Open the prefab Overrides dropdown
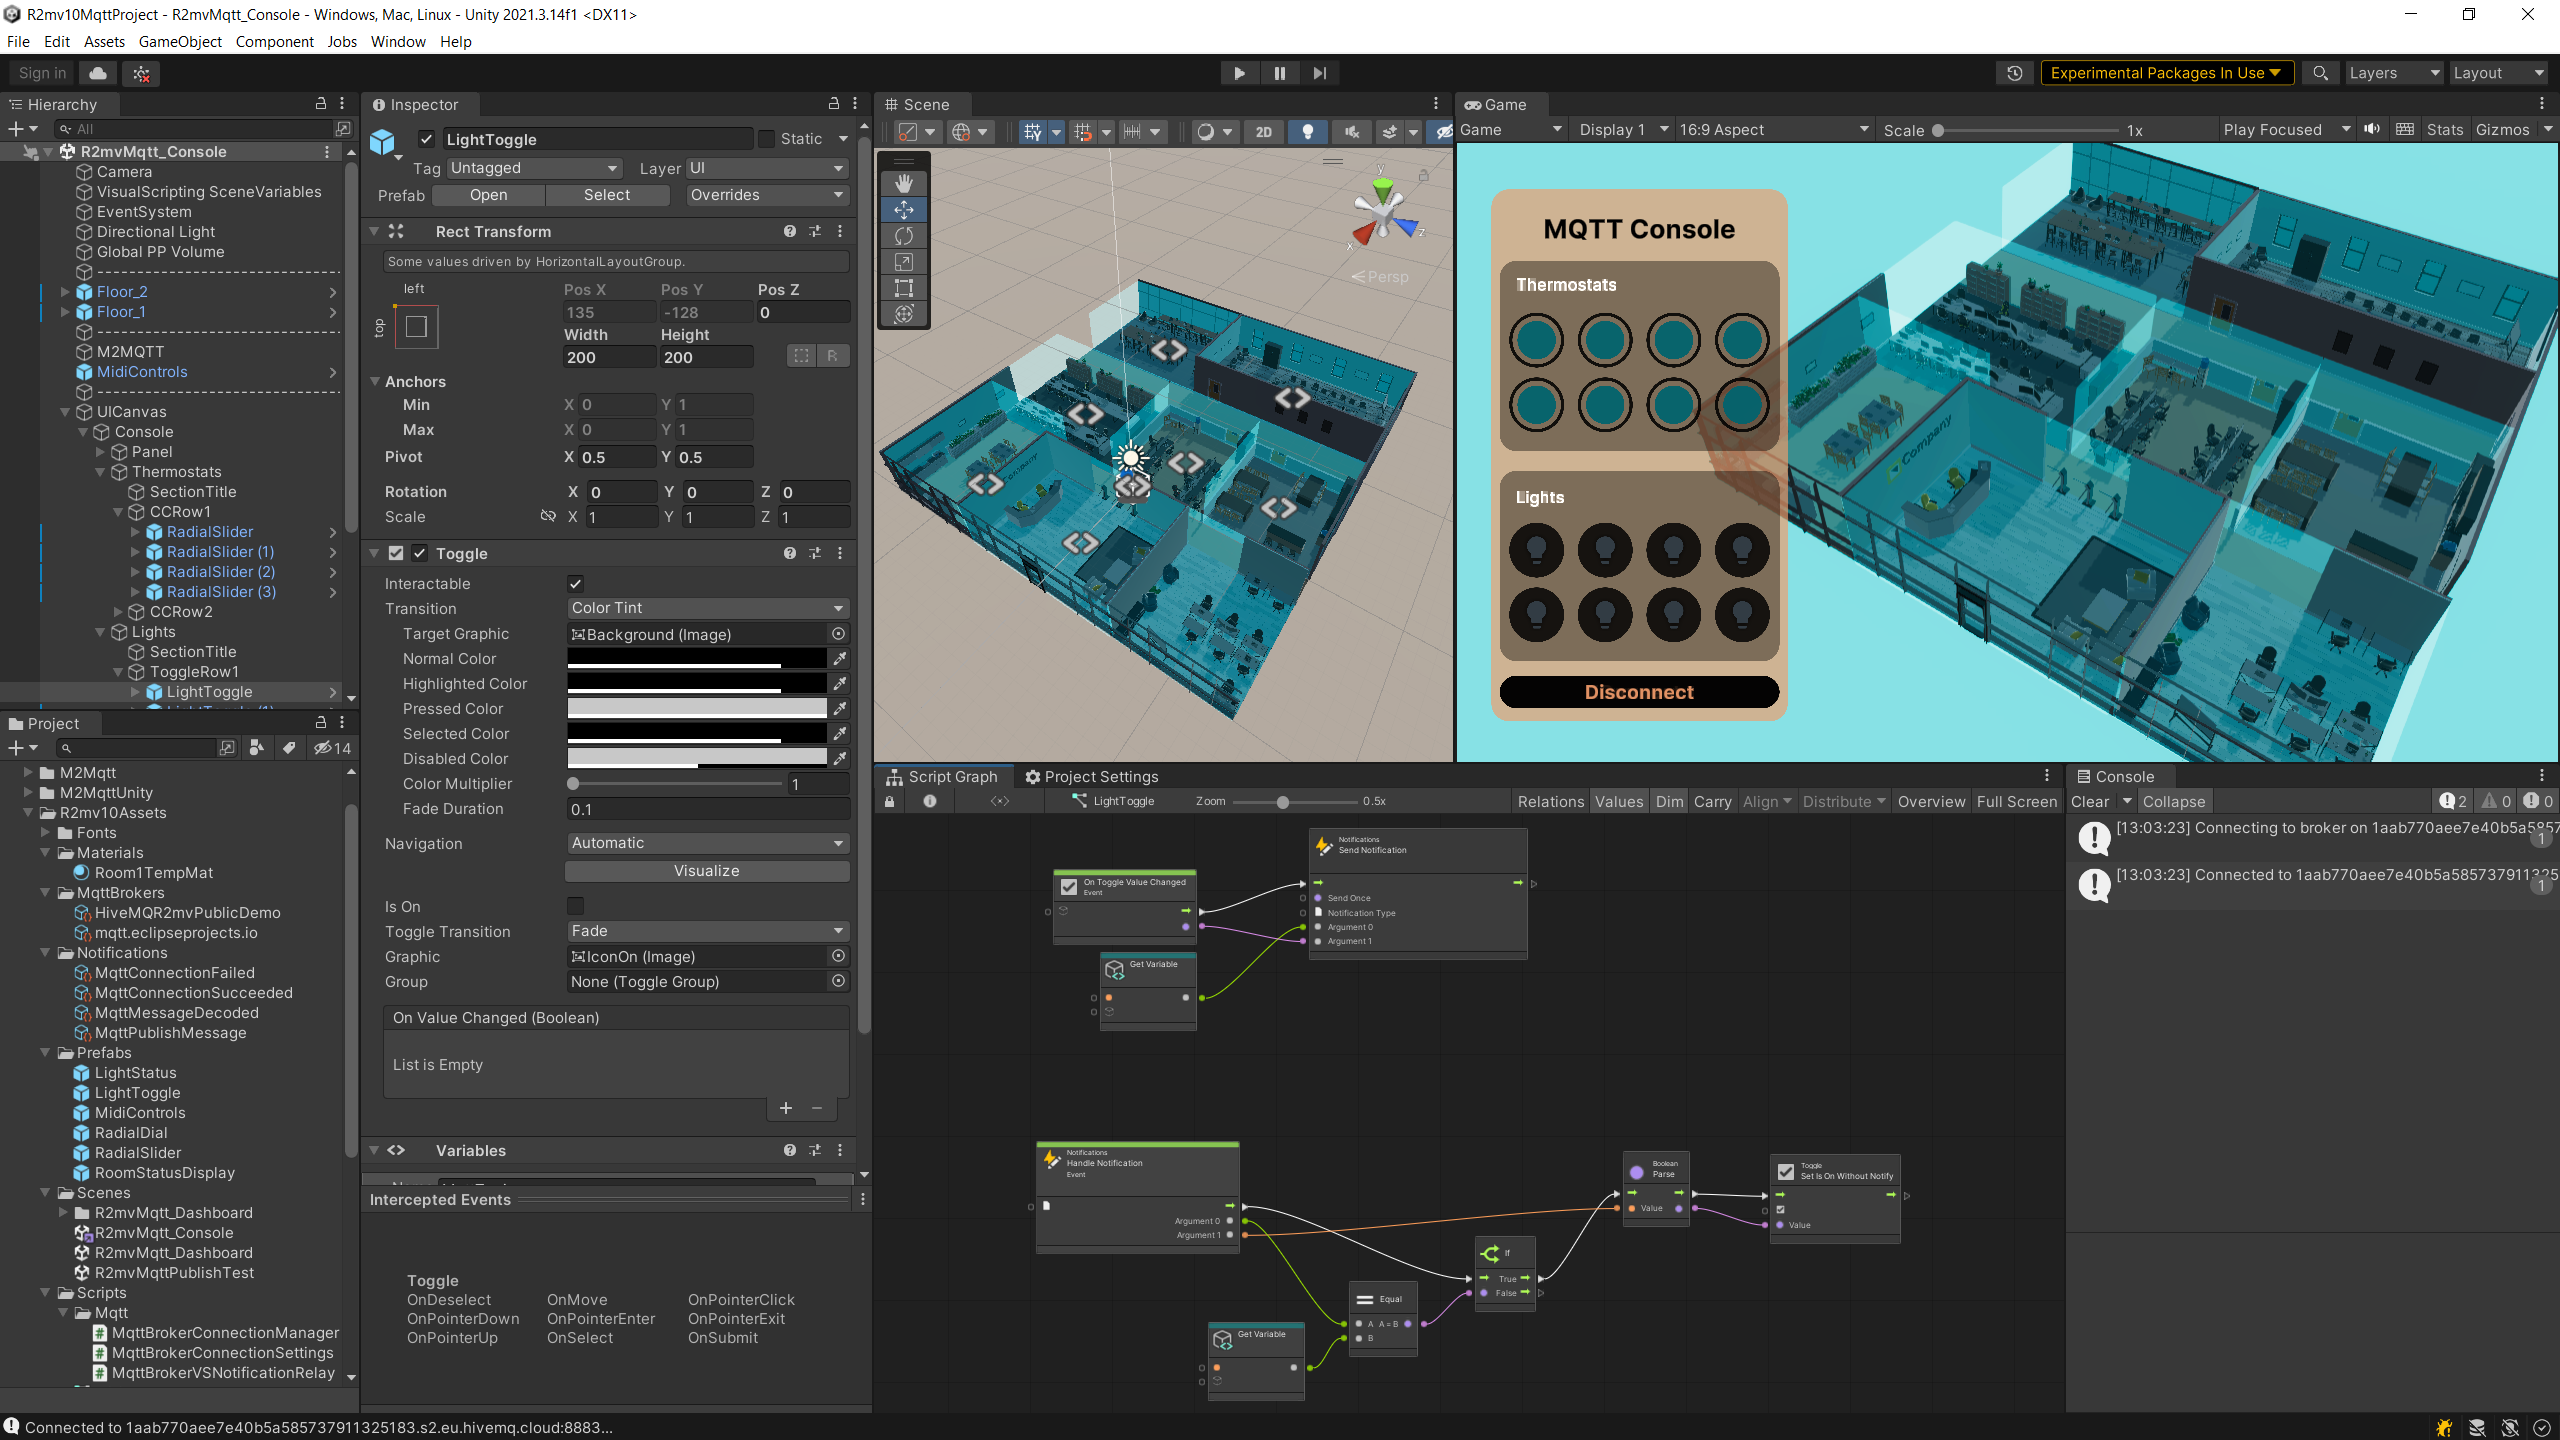This screenshot has height=1440, width=2560. click(x=767, y=195)
